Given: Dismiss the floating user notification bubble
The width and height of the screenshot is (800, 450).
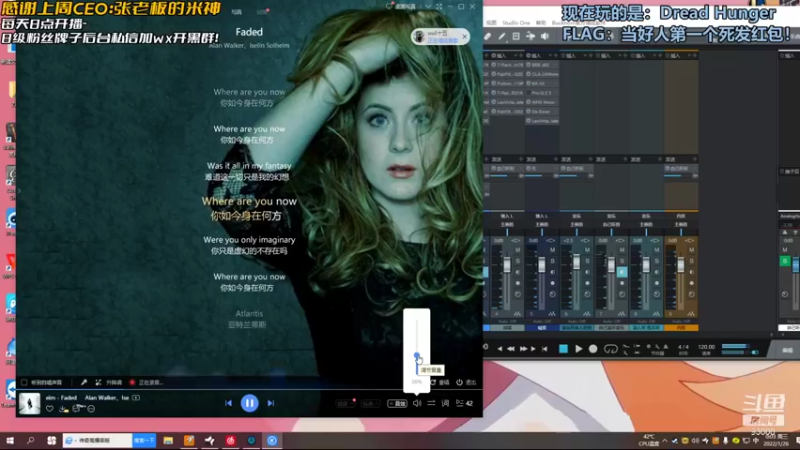Looking at the screenshot, I should tap(464, 36).
